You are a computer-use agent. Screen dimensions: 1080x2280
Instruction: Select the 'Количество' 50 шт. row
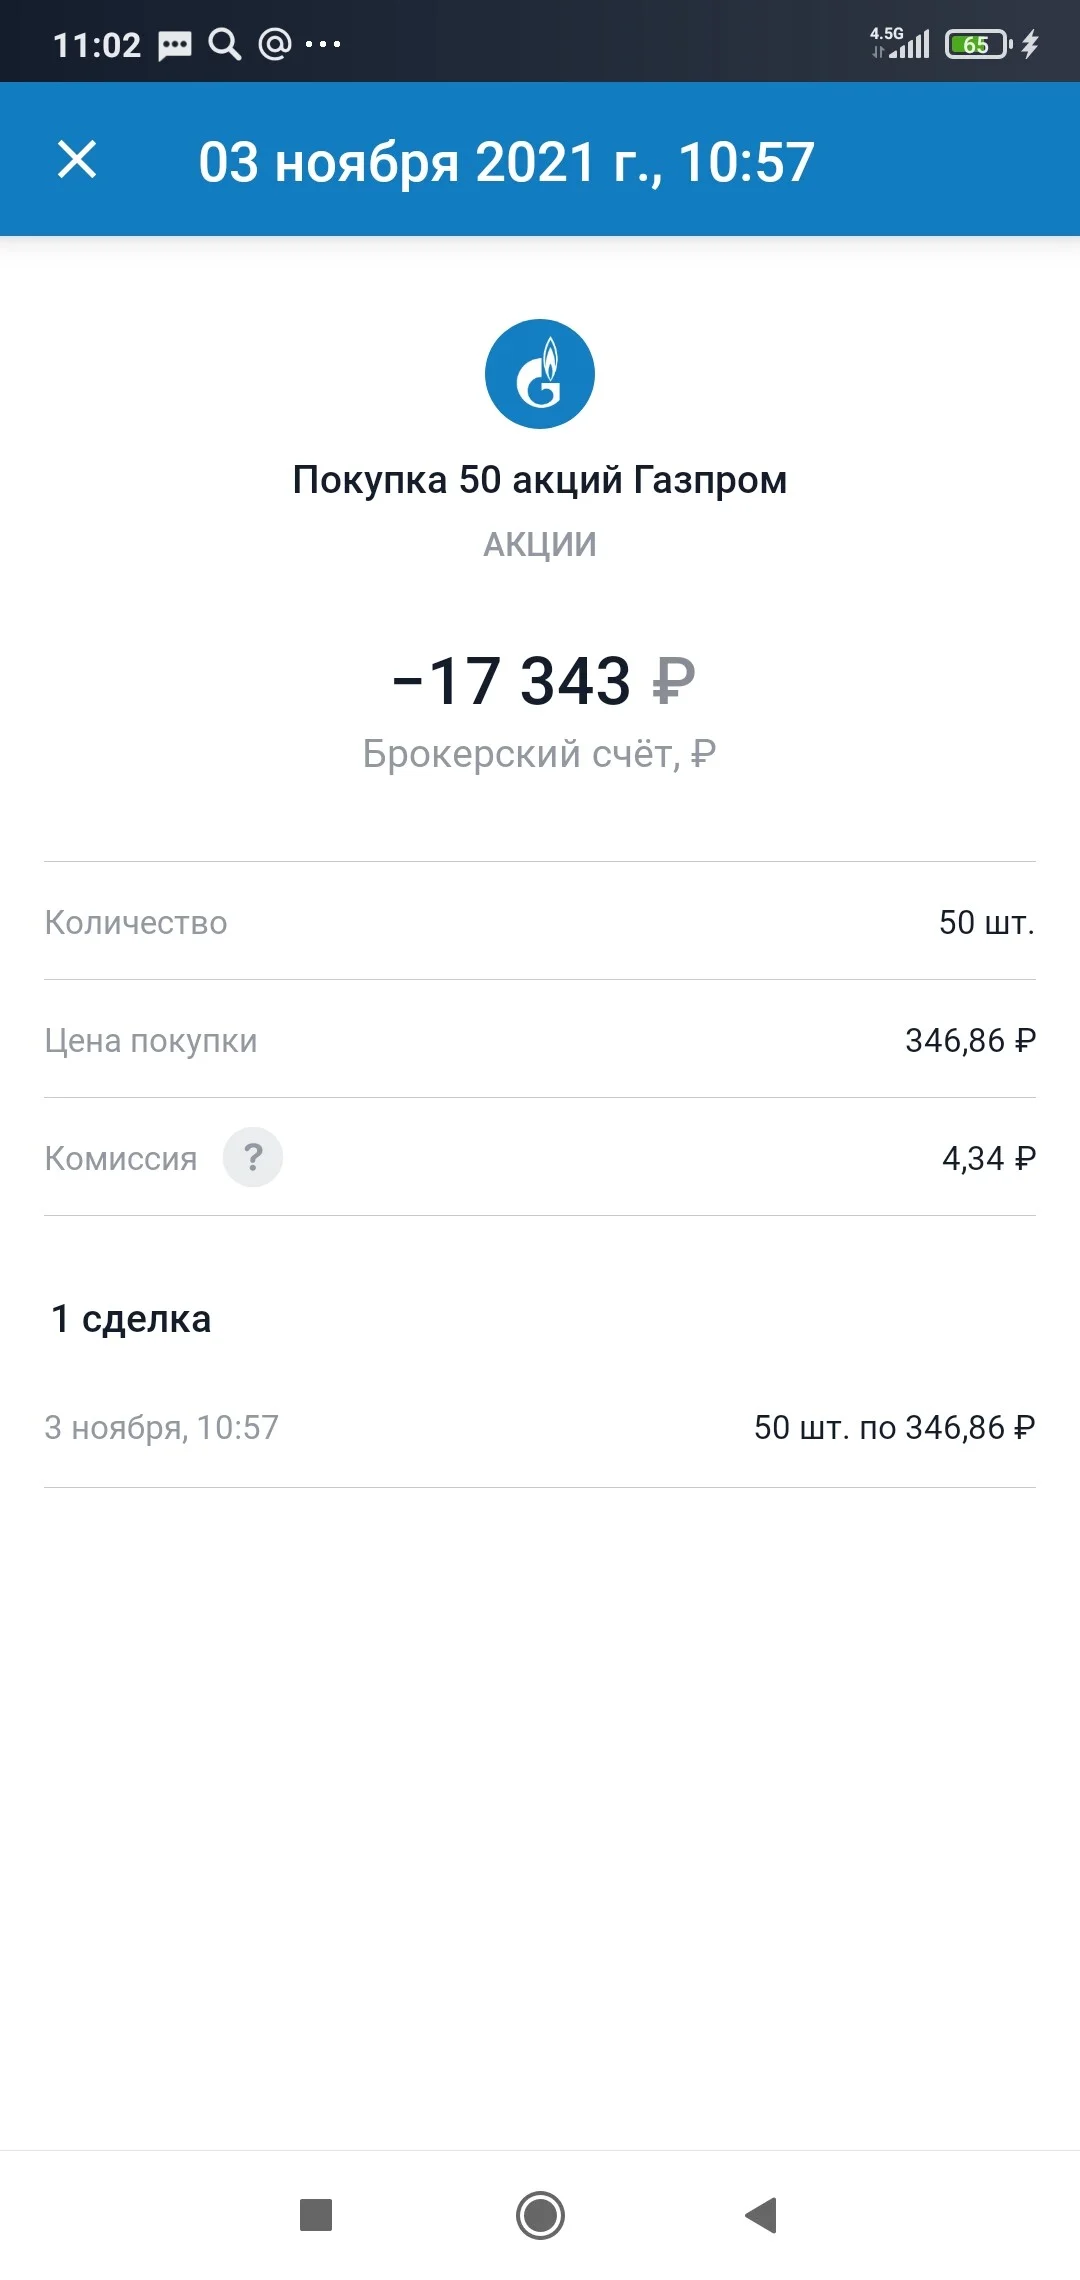click(x=540, y=921)
